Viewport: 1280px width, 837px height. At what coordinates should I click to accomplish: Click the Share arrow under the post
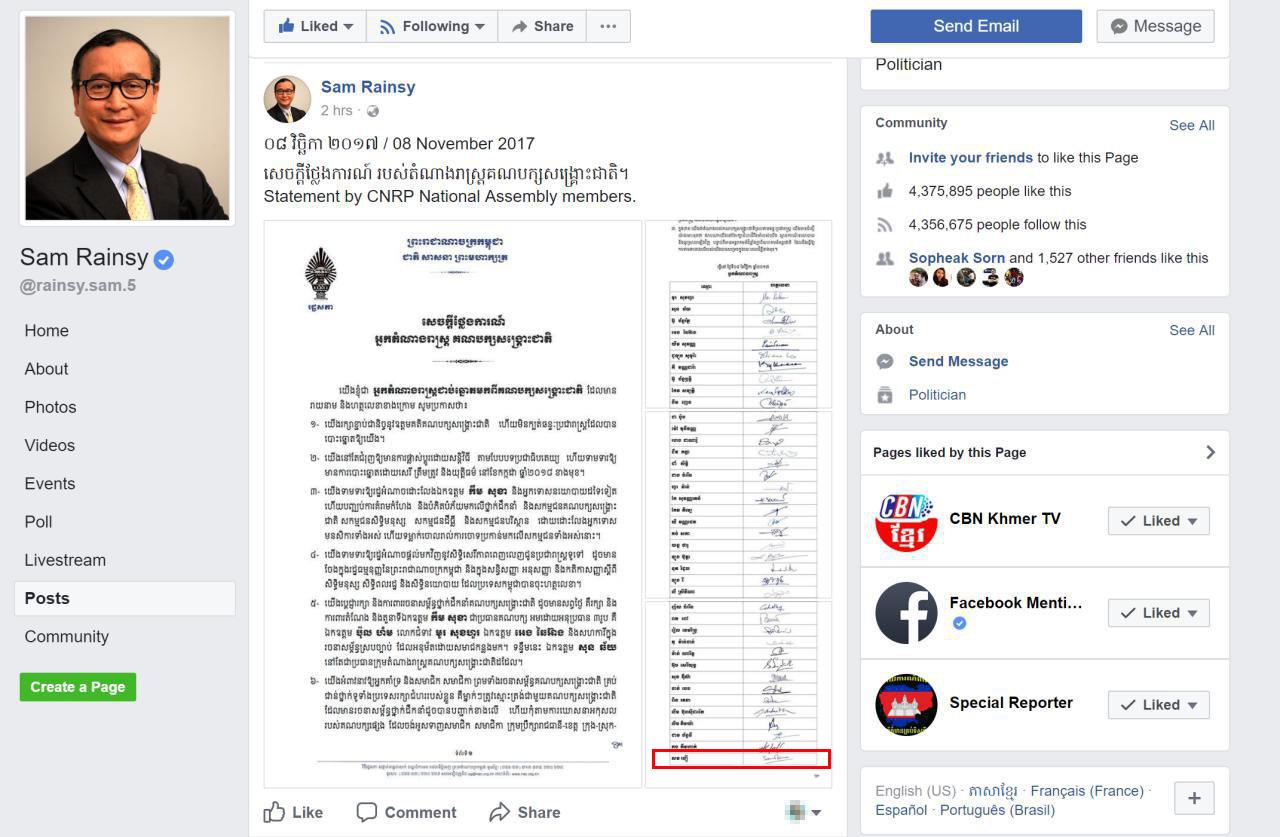[499, 812]
